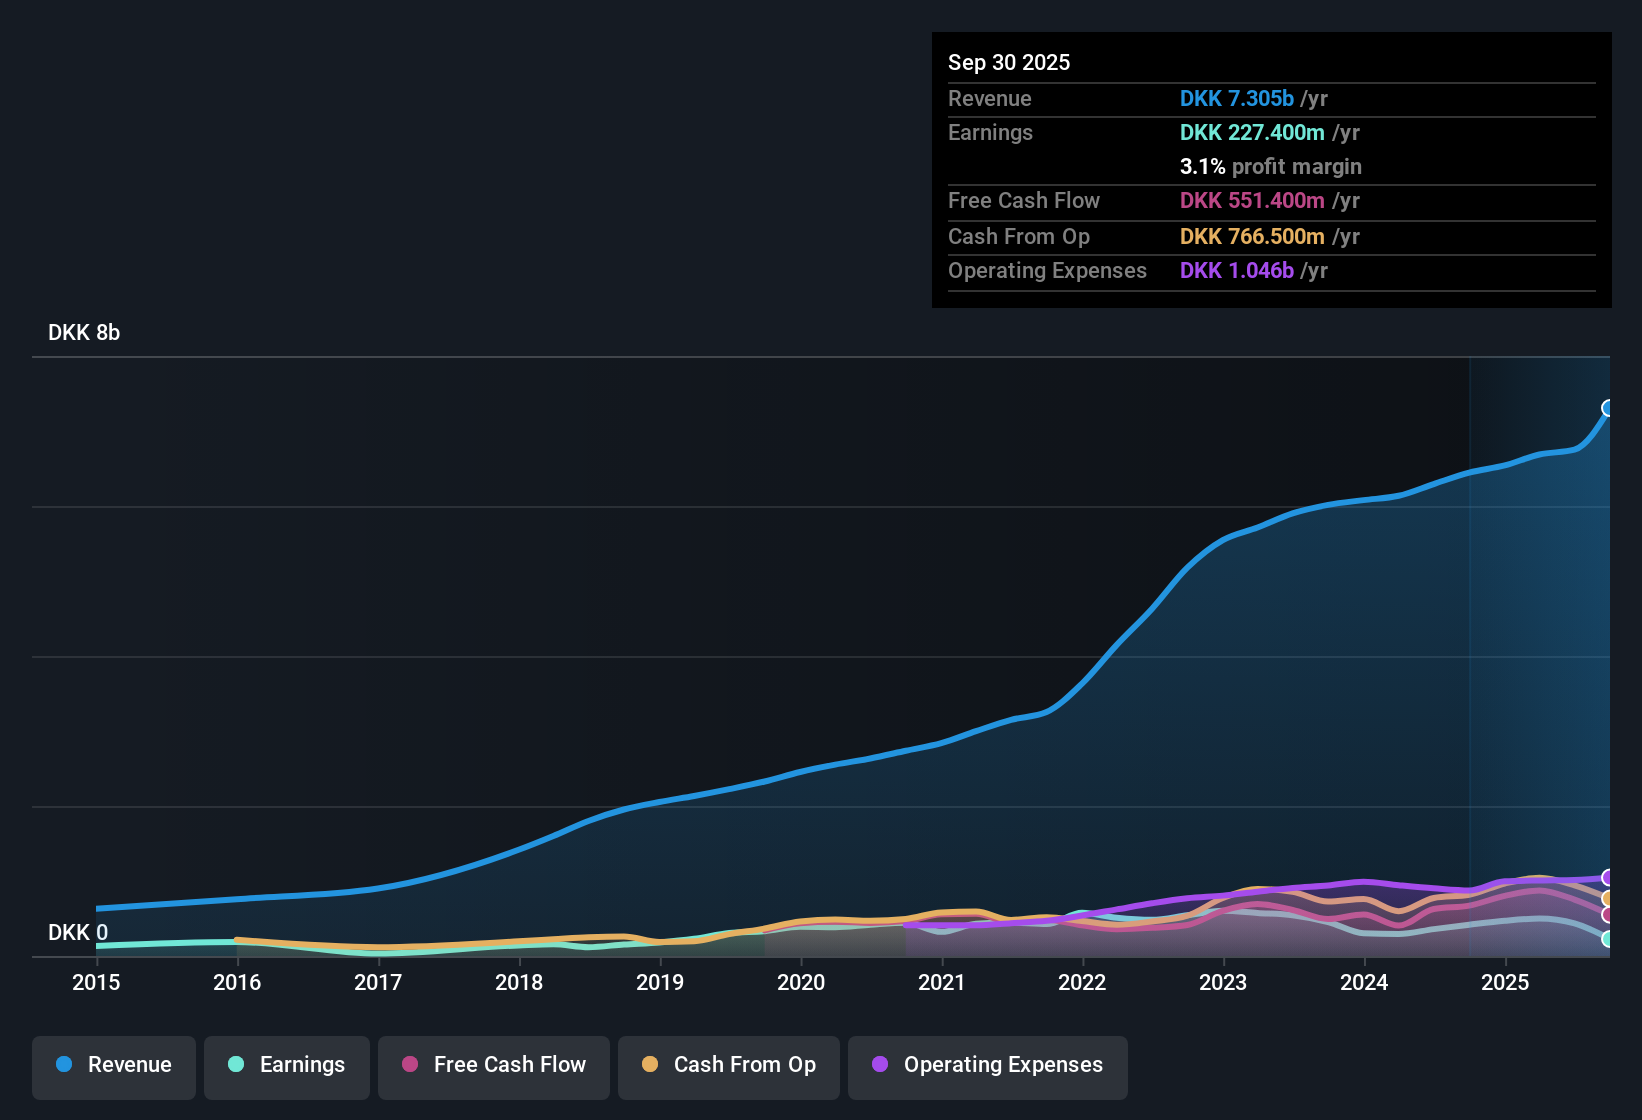Click the orange Cash From Op legend dot

tap(650, 1065)
